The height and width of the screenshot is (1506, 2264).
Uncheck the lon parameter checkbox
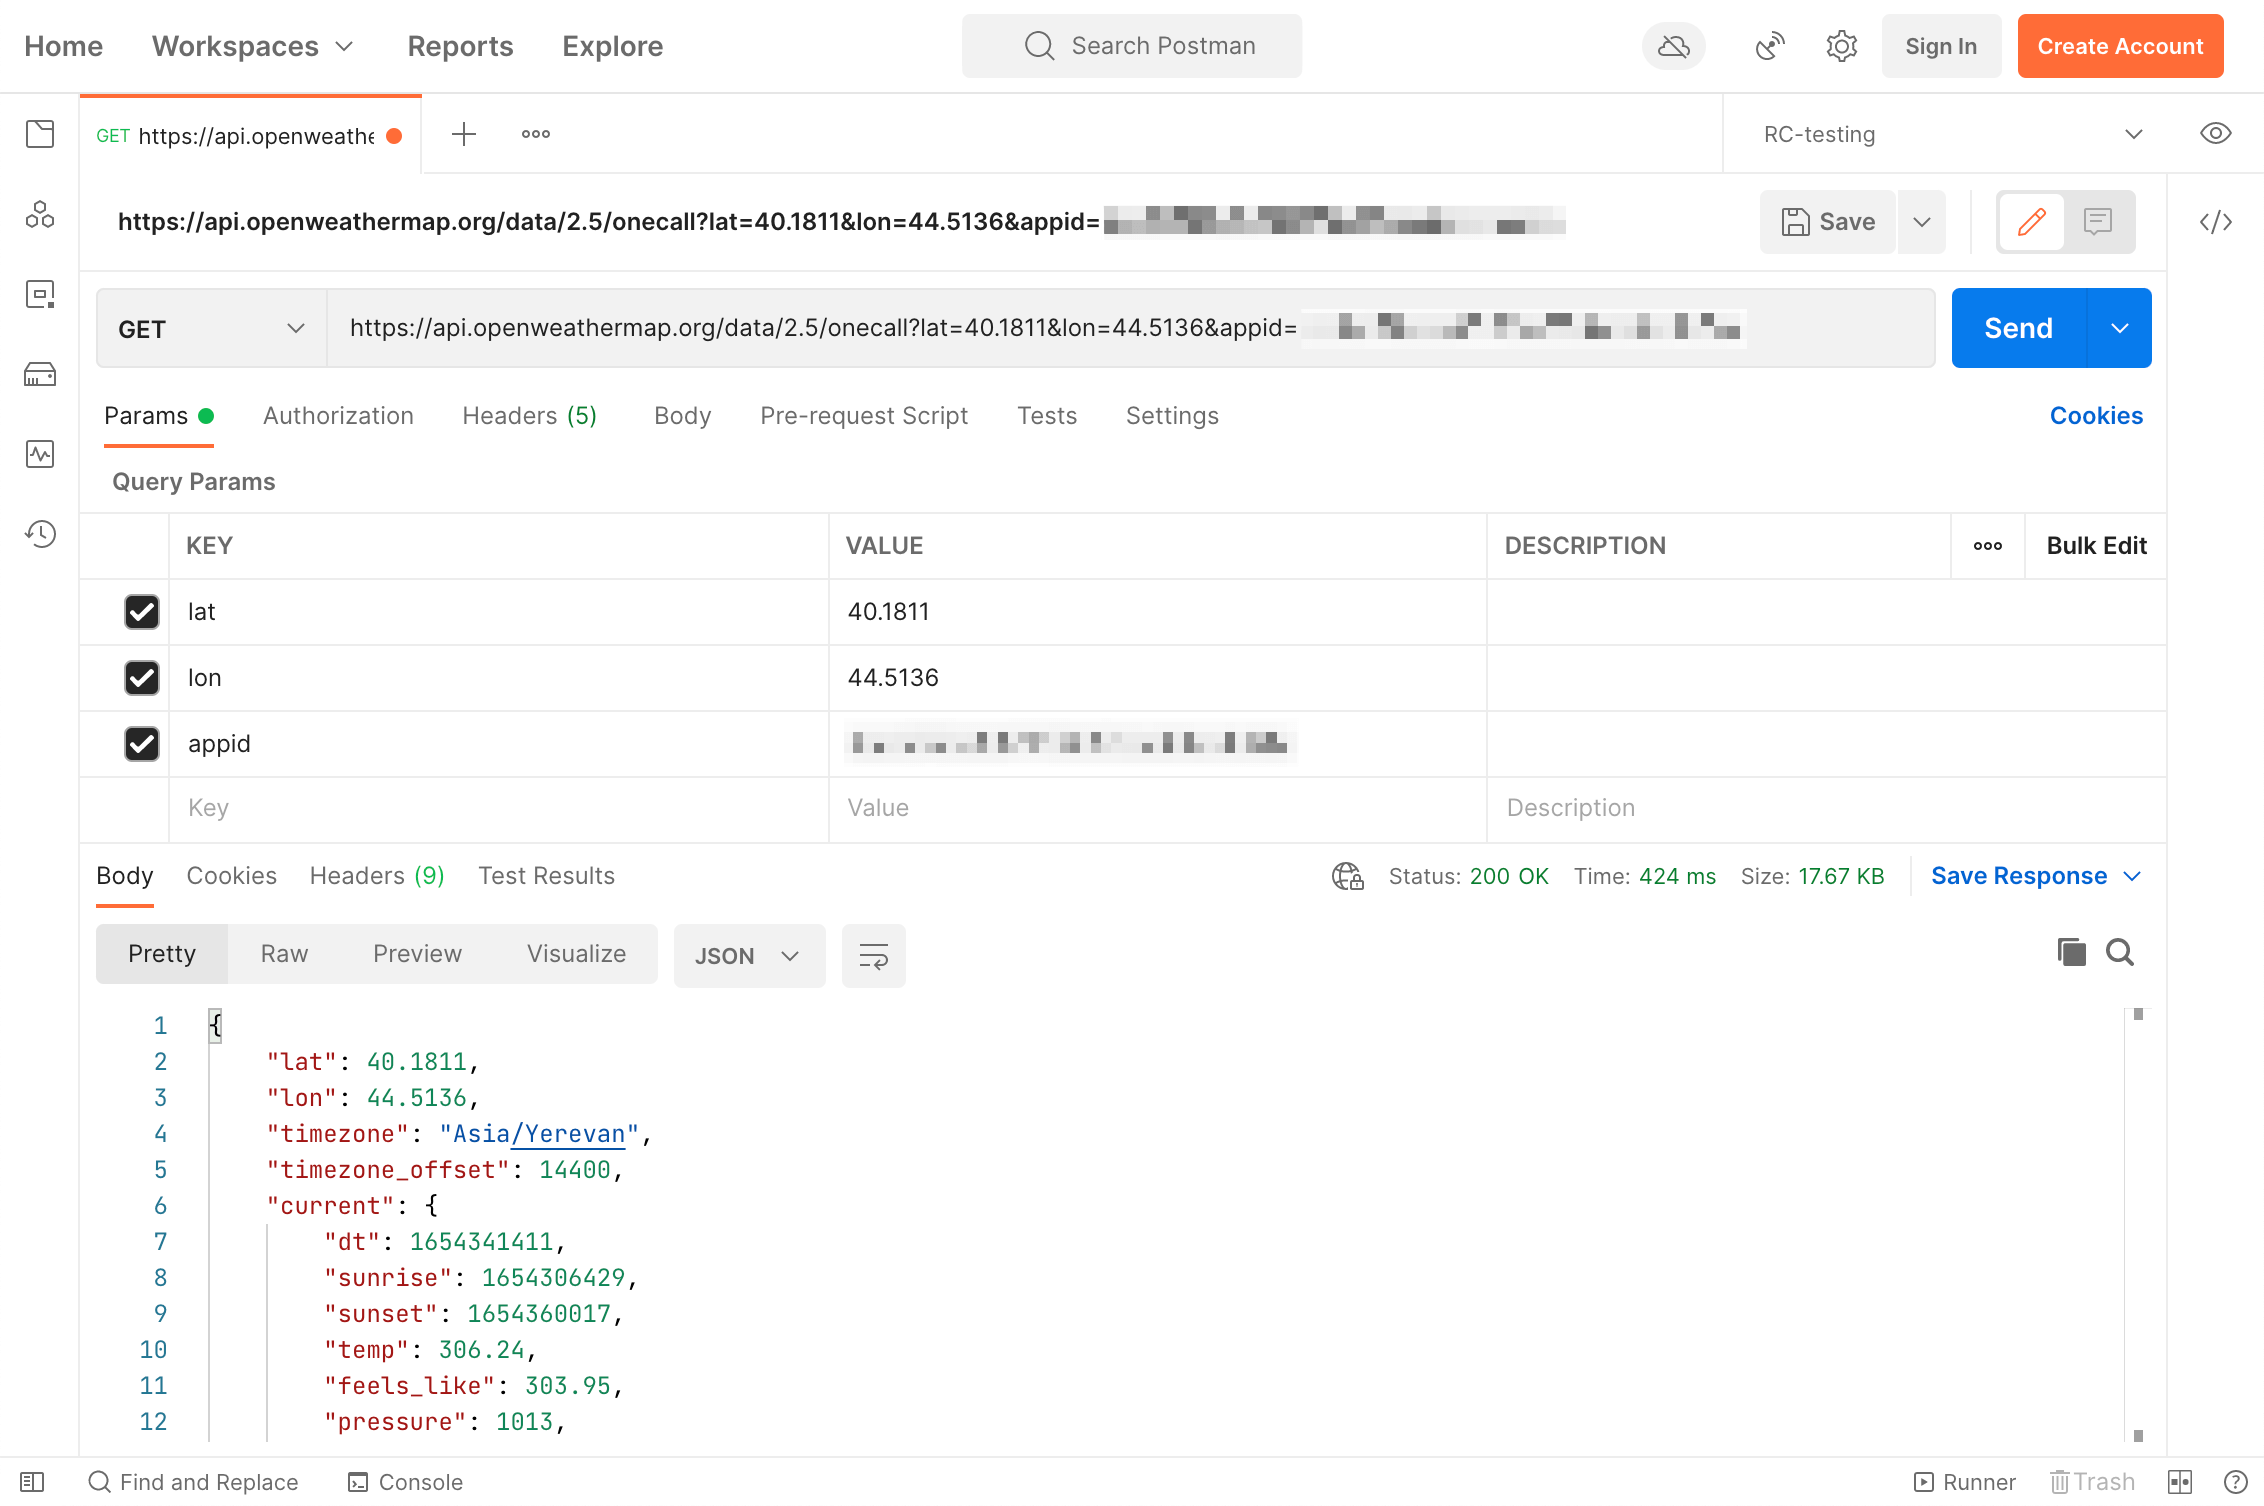pos(142,678)
